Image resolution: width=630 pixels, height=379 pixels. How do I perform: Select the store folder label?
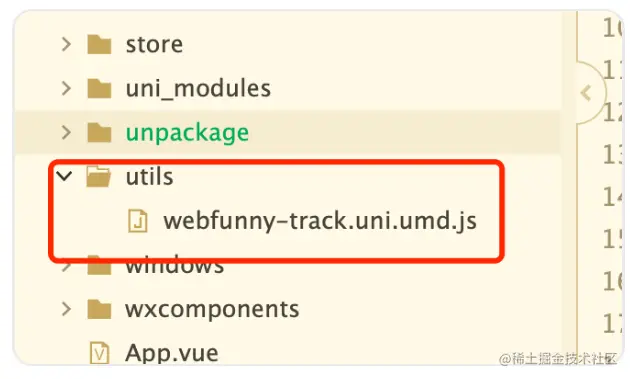154,45
